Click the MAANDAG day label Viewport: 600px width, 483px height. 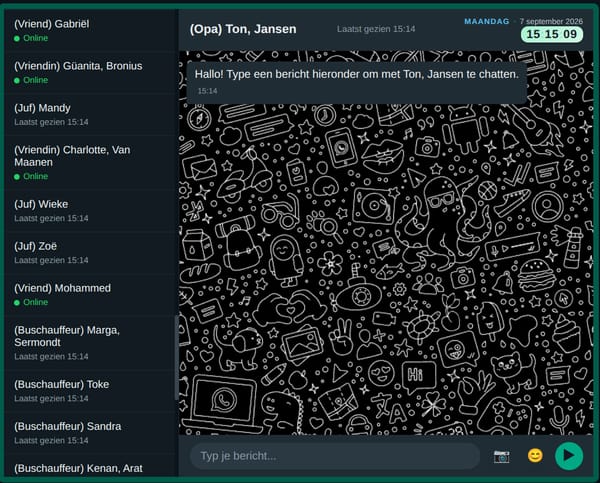tap(487, 21)
